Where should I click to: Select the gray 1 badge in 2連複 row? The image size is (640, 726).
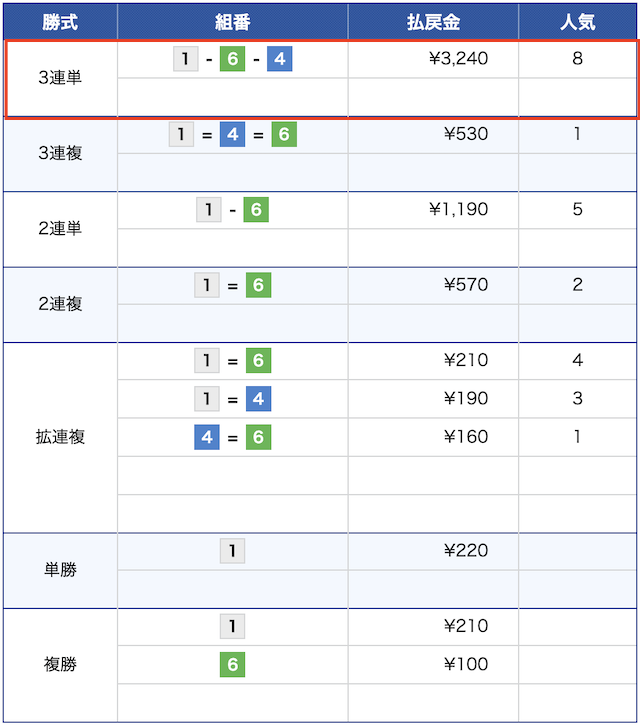click(207, 286)
